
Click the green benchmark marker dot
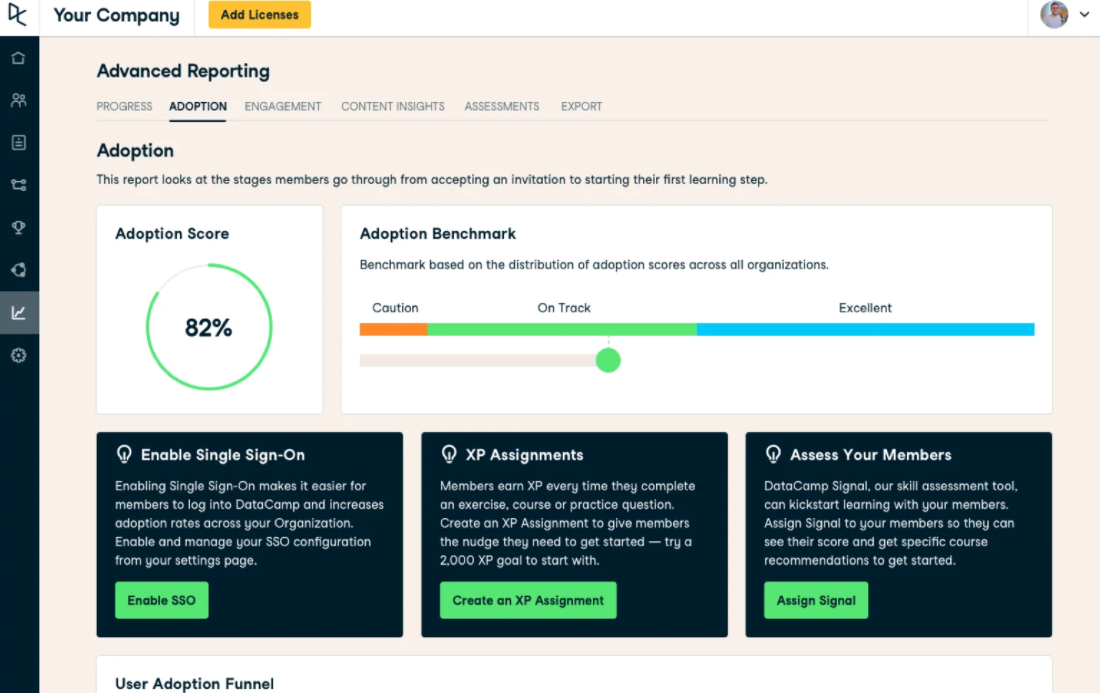(608, 361)
